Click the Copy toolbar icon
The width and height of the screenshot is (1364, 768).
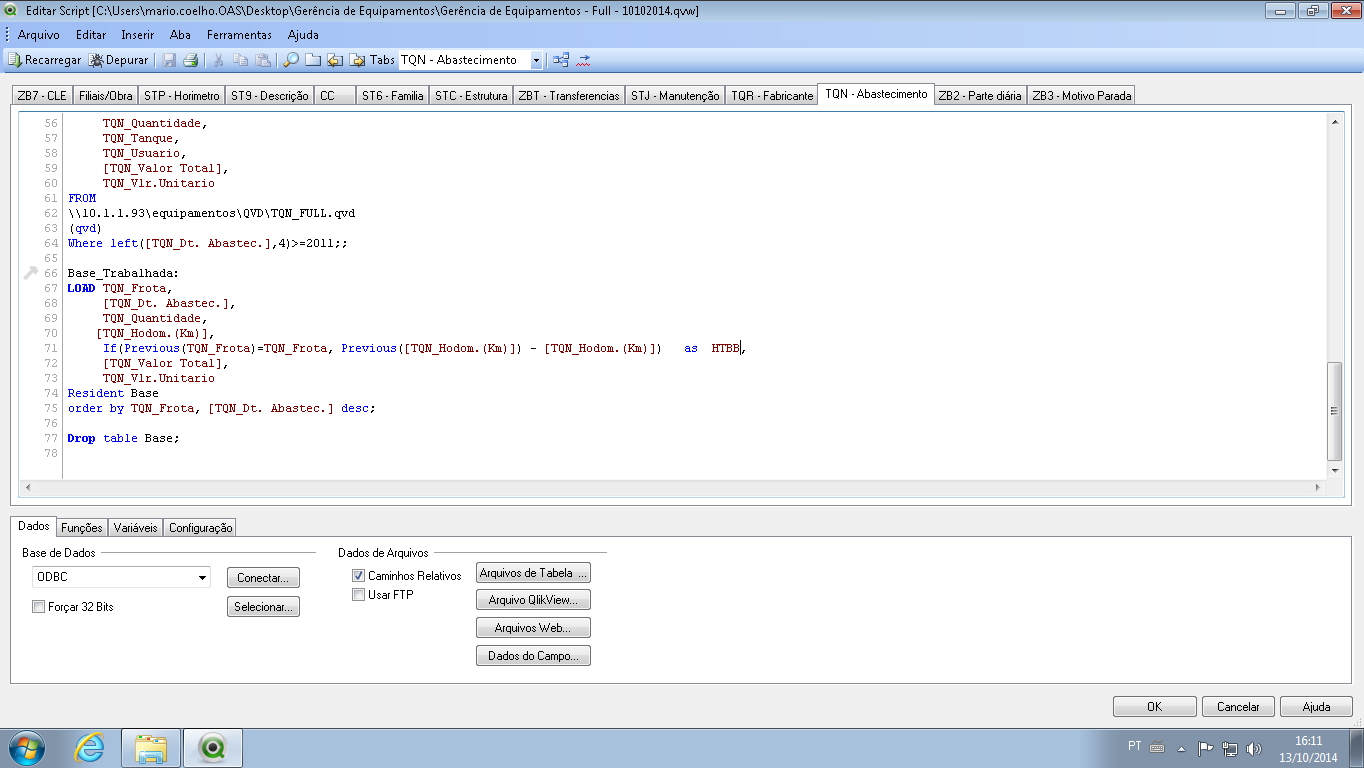[x=241, y=60]
